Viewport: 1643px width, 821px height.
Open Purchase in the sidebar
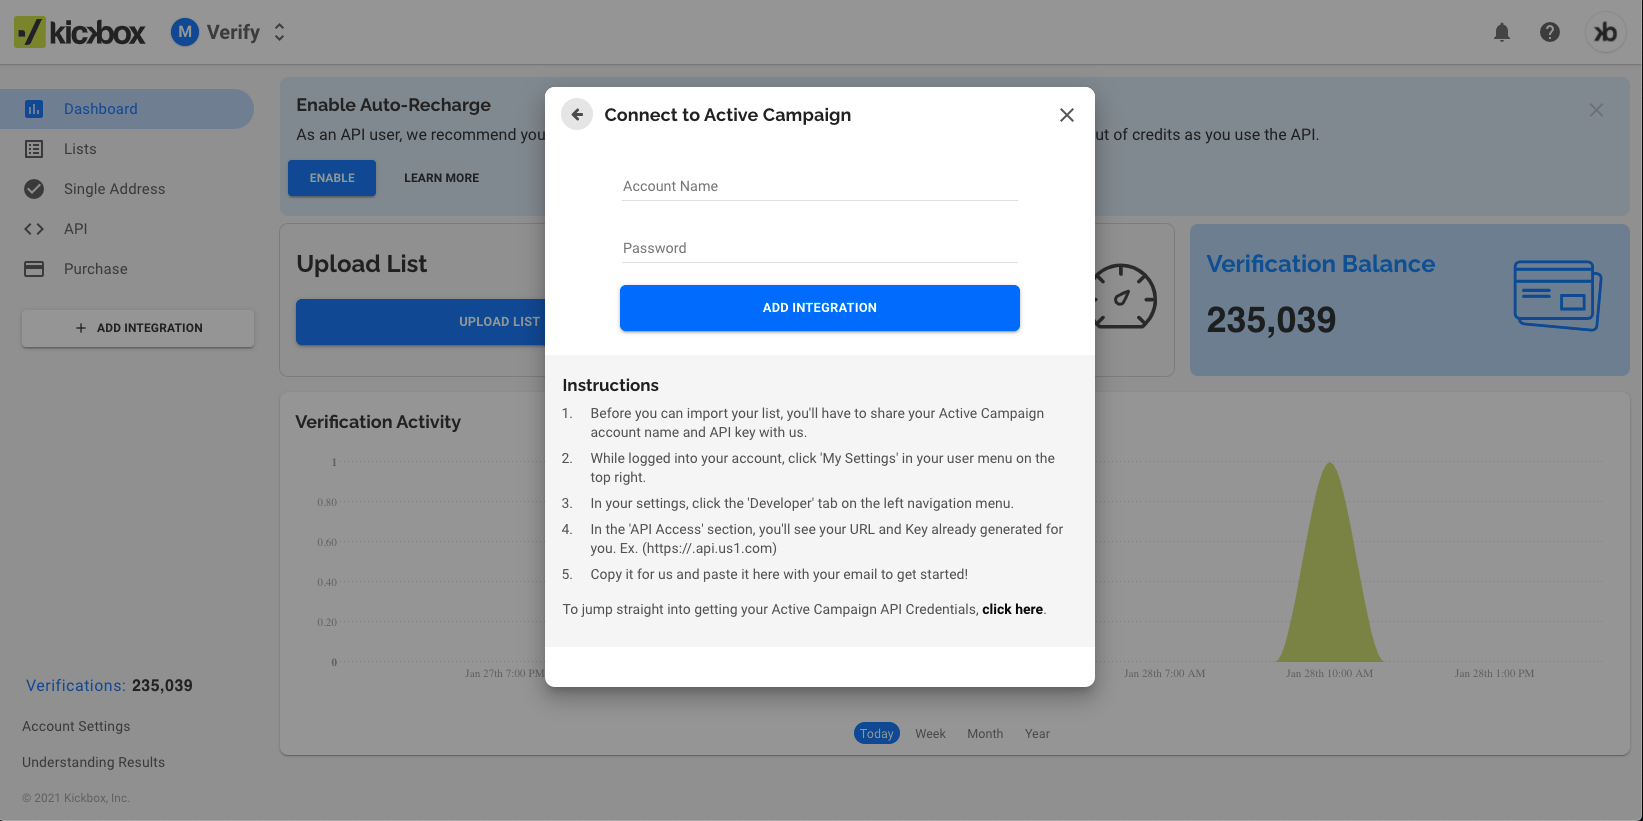click(x=127, y=269)
